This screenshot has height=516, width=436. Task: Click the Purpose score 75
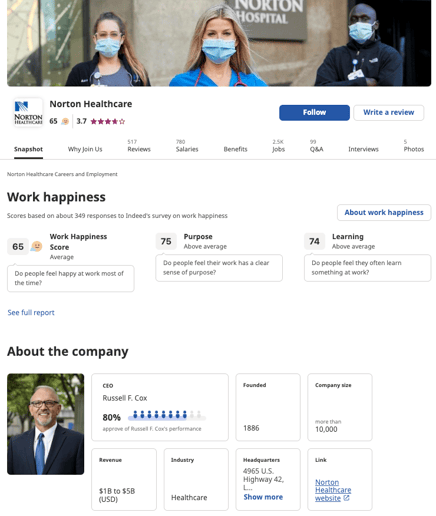pyautogui.click(x=166, y=241)
